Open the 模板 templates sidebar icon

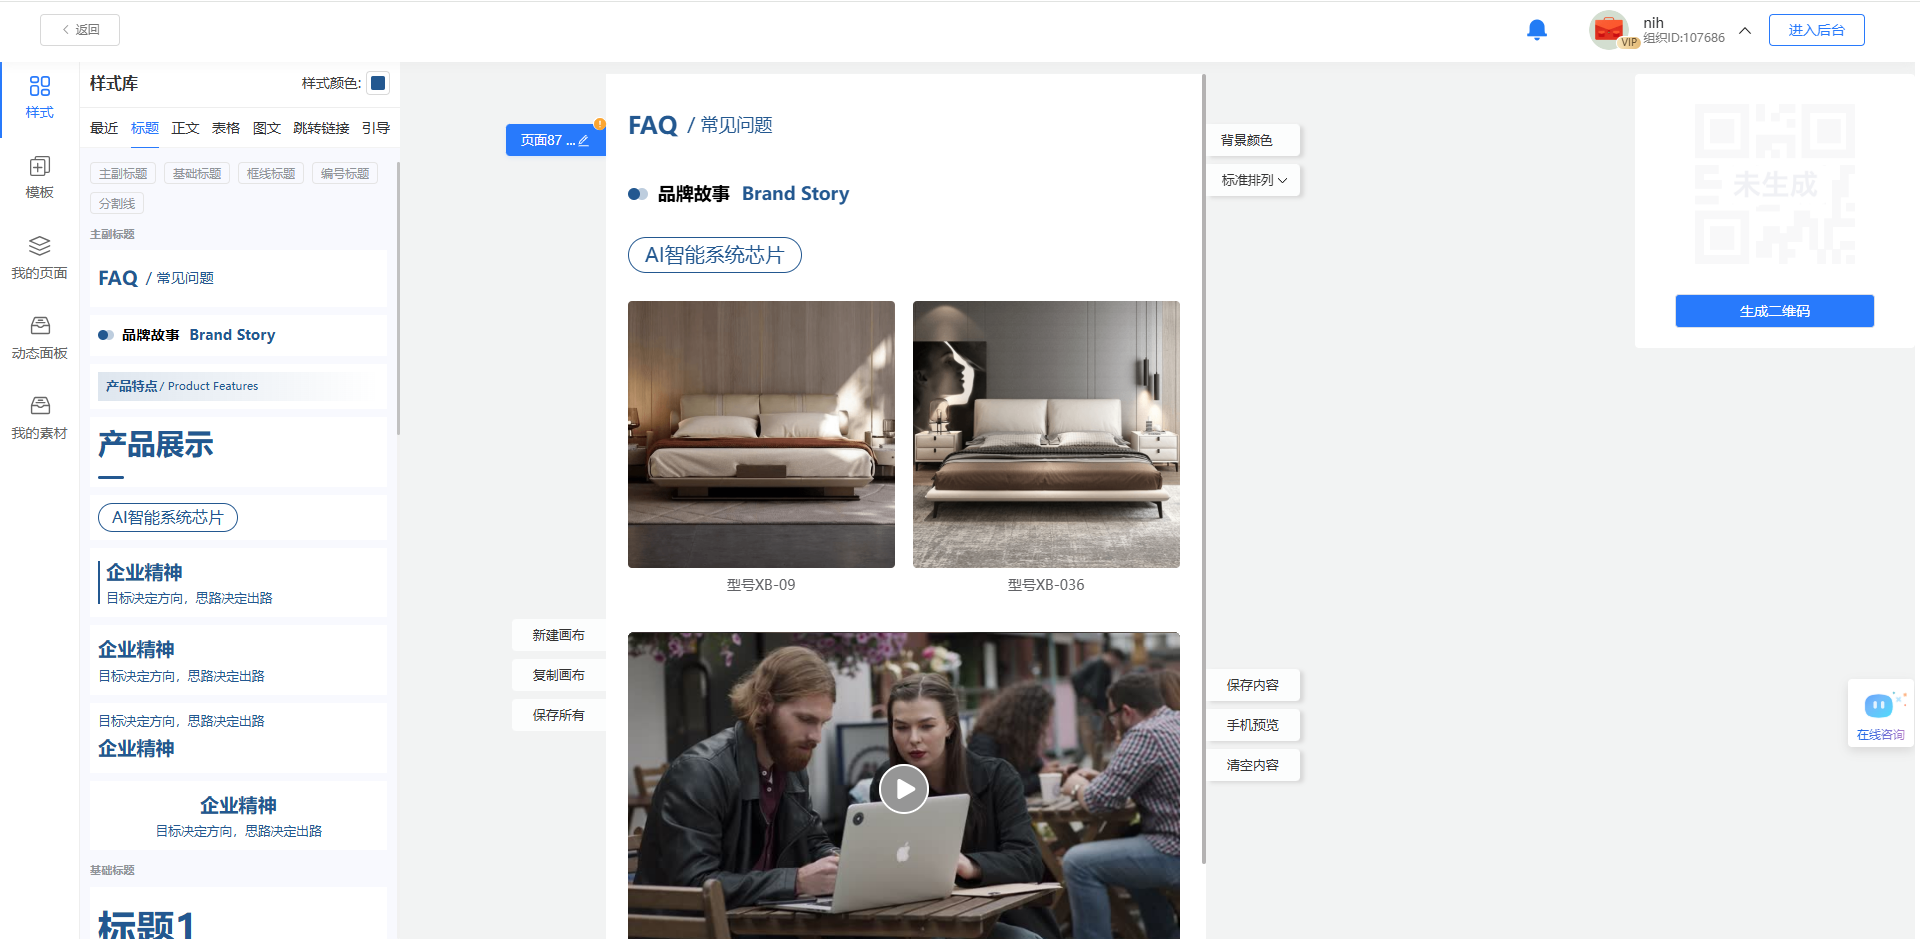pyautogui.click(x=39, y=176)
